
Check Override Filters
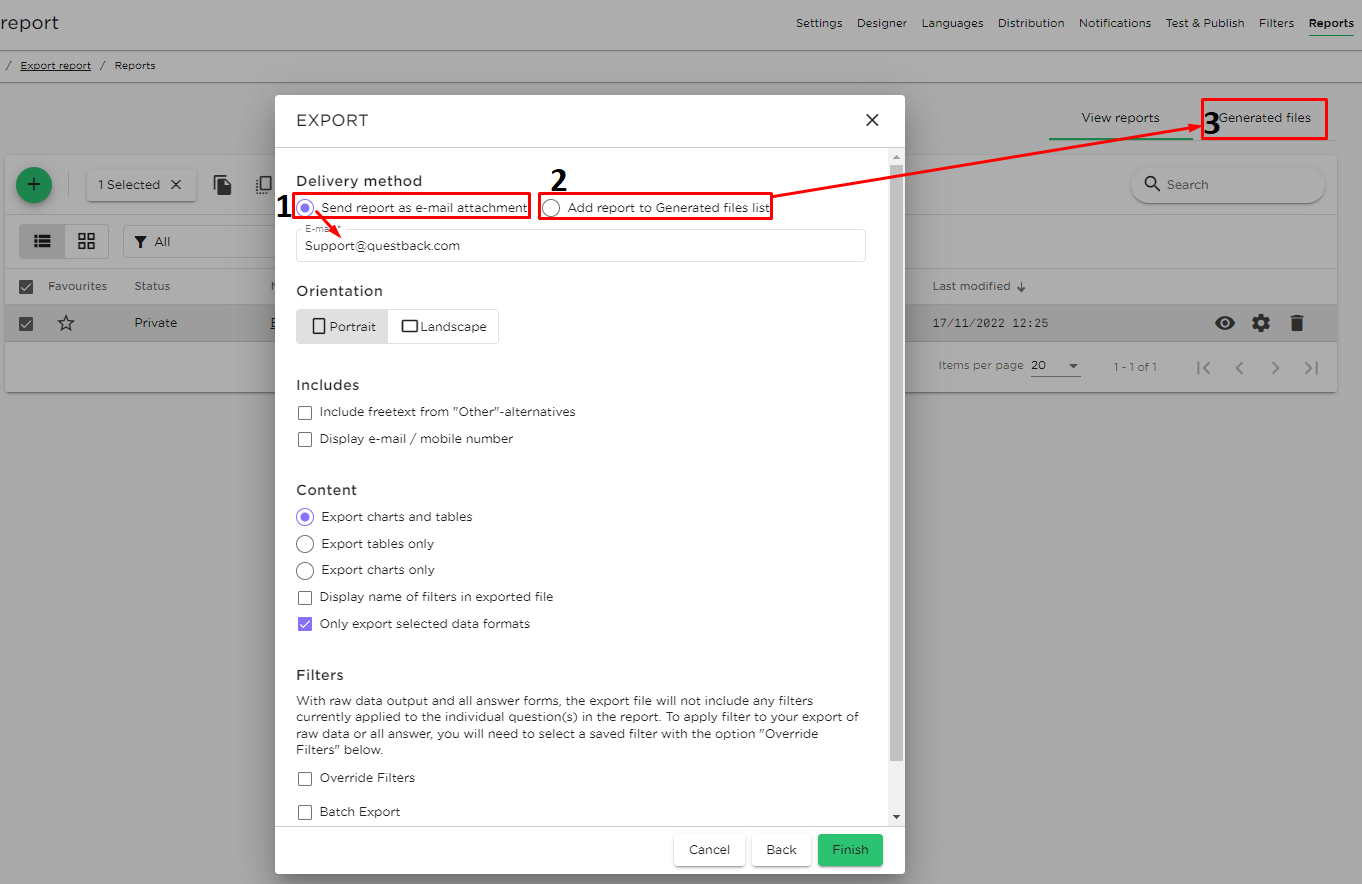coord(305,778)
